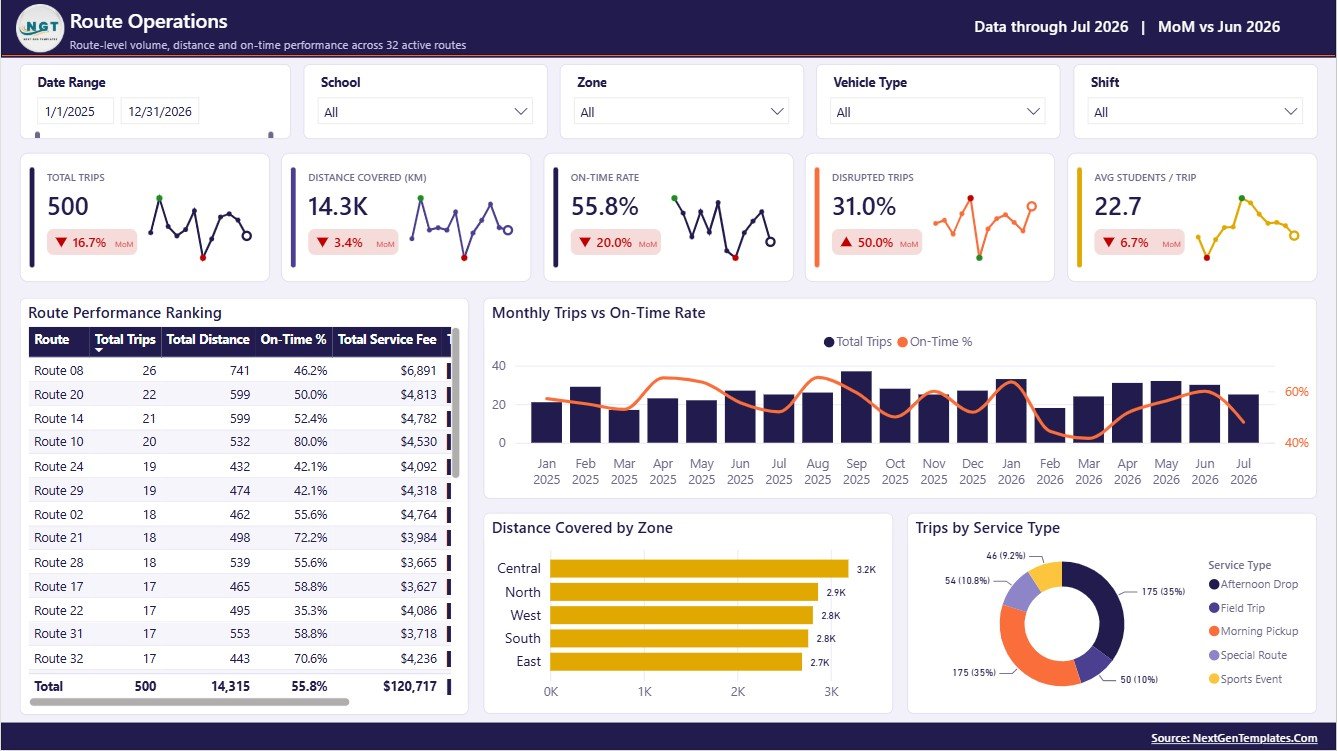The height and width of the screenshot is (751, 1338).
Task: Click the 50 (10%) donut label
Action: [x=1137, y=680]
